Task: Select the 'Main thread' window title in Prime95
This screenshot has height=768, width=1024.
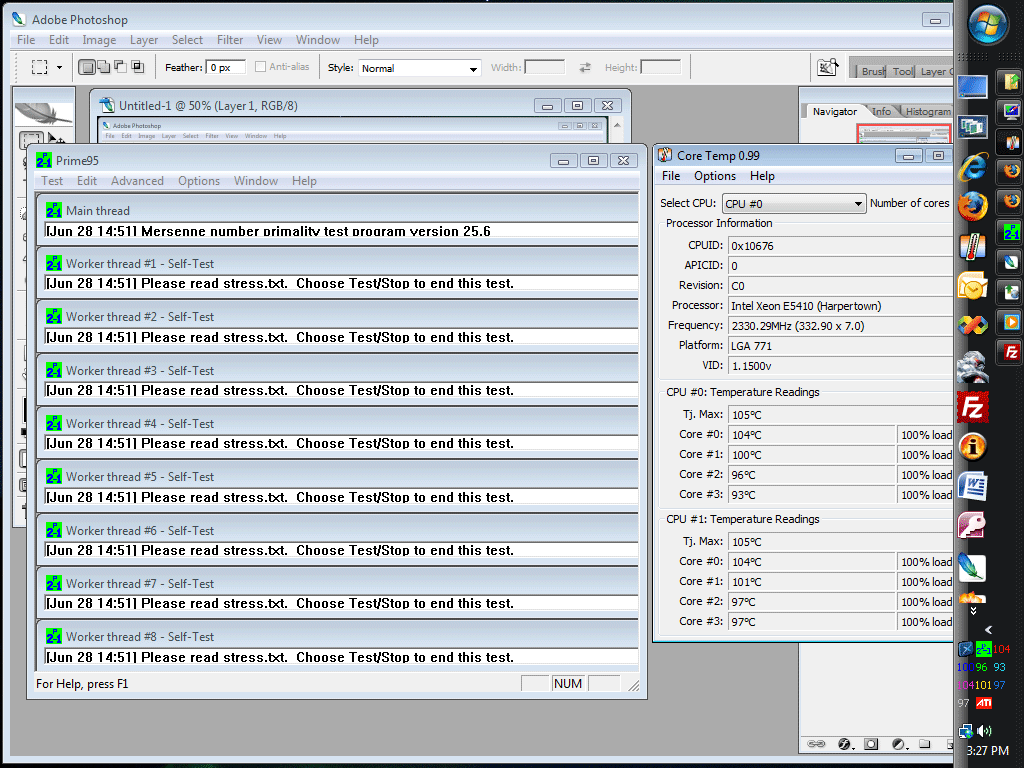Action: point(98,211)
